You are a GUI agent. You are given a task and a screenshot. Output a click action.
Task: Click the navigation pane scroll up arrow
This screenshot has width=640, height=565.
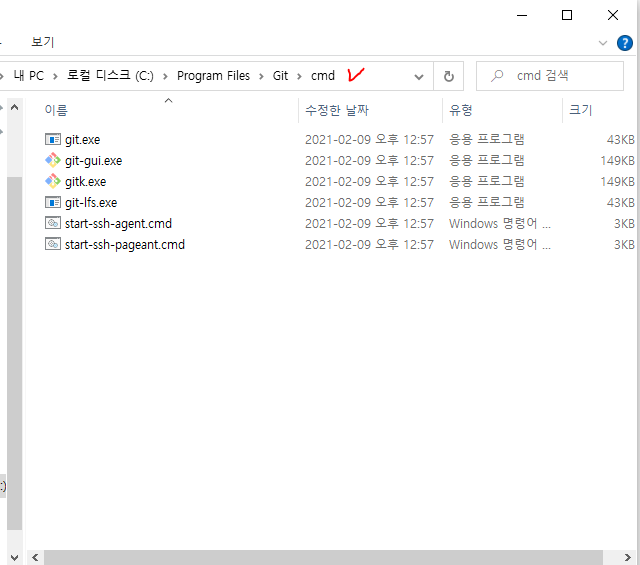point(15,107)
